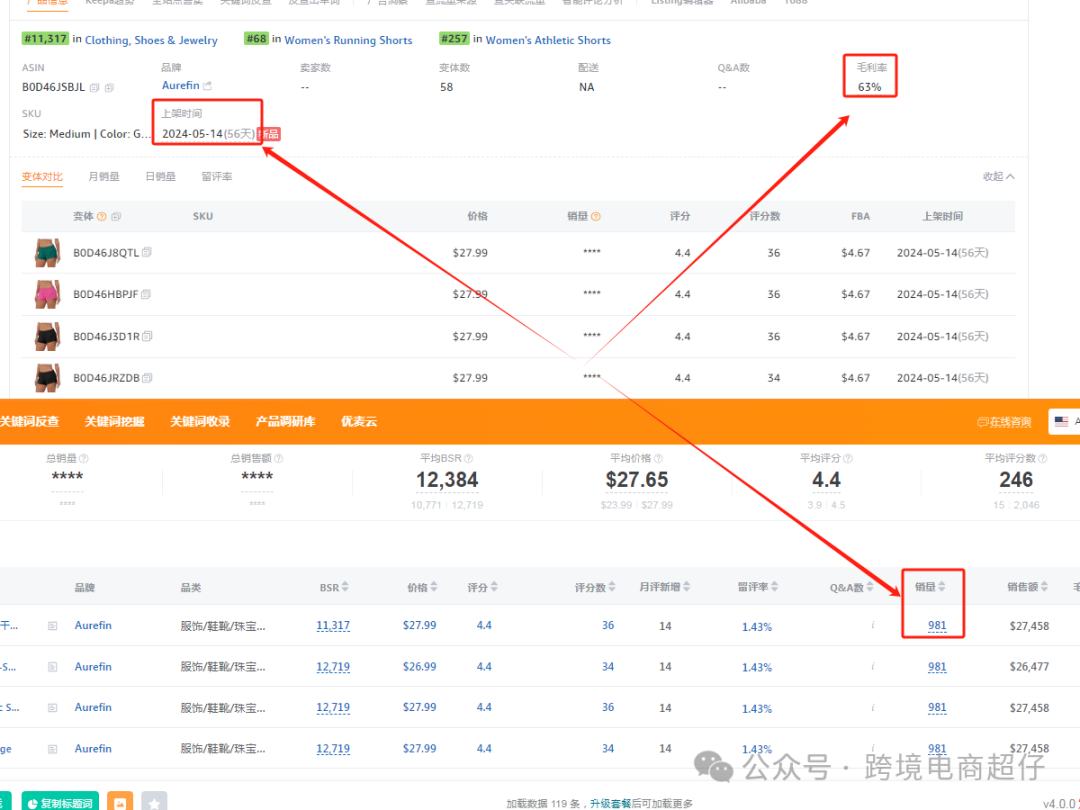This screenshot has width=1080, height=810.
Task: Click the 升级套餐 upgrade link
Action: [x=609, y=803]
